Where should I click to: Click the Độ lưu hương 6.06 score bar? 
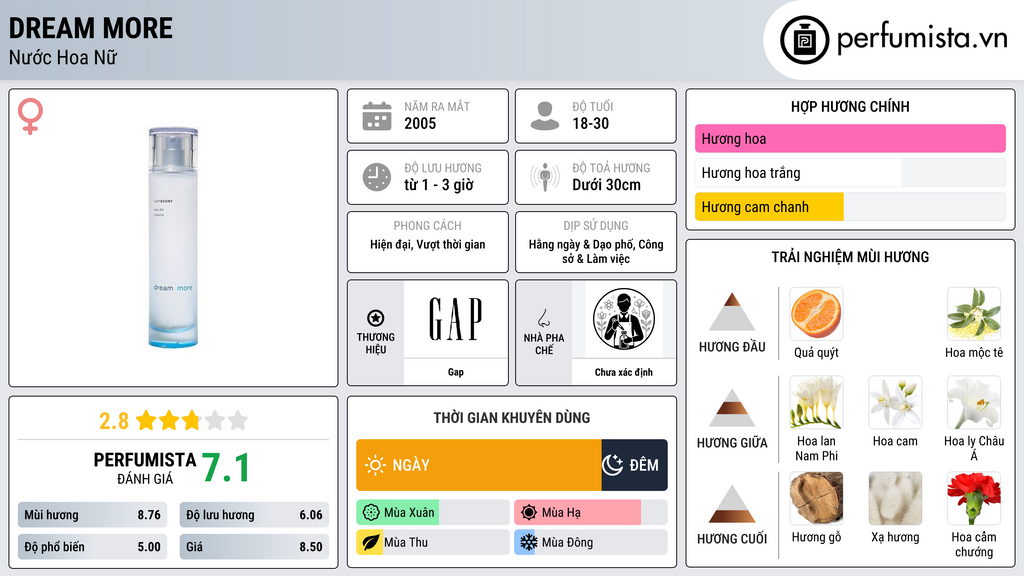coord(254,515)
